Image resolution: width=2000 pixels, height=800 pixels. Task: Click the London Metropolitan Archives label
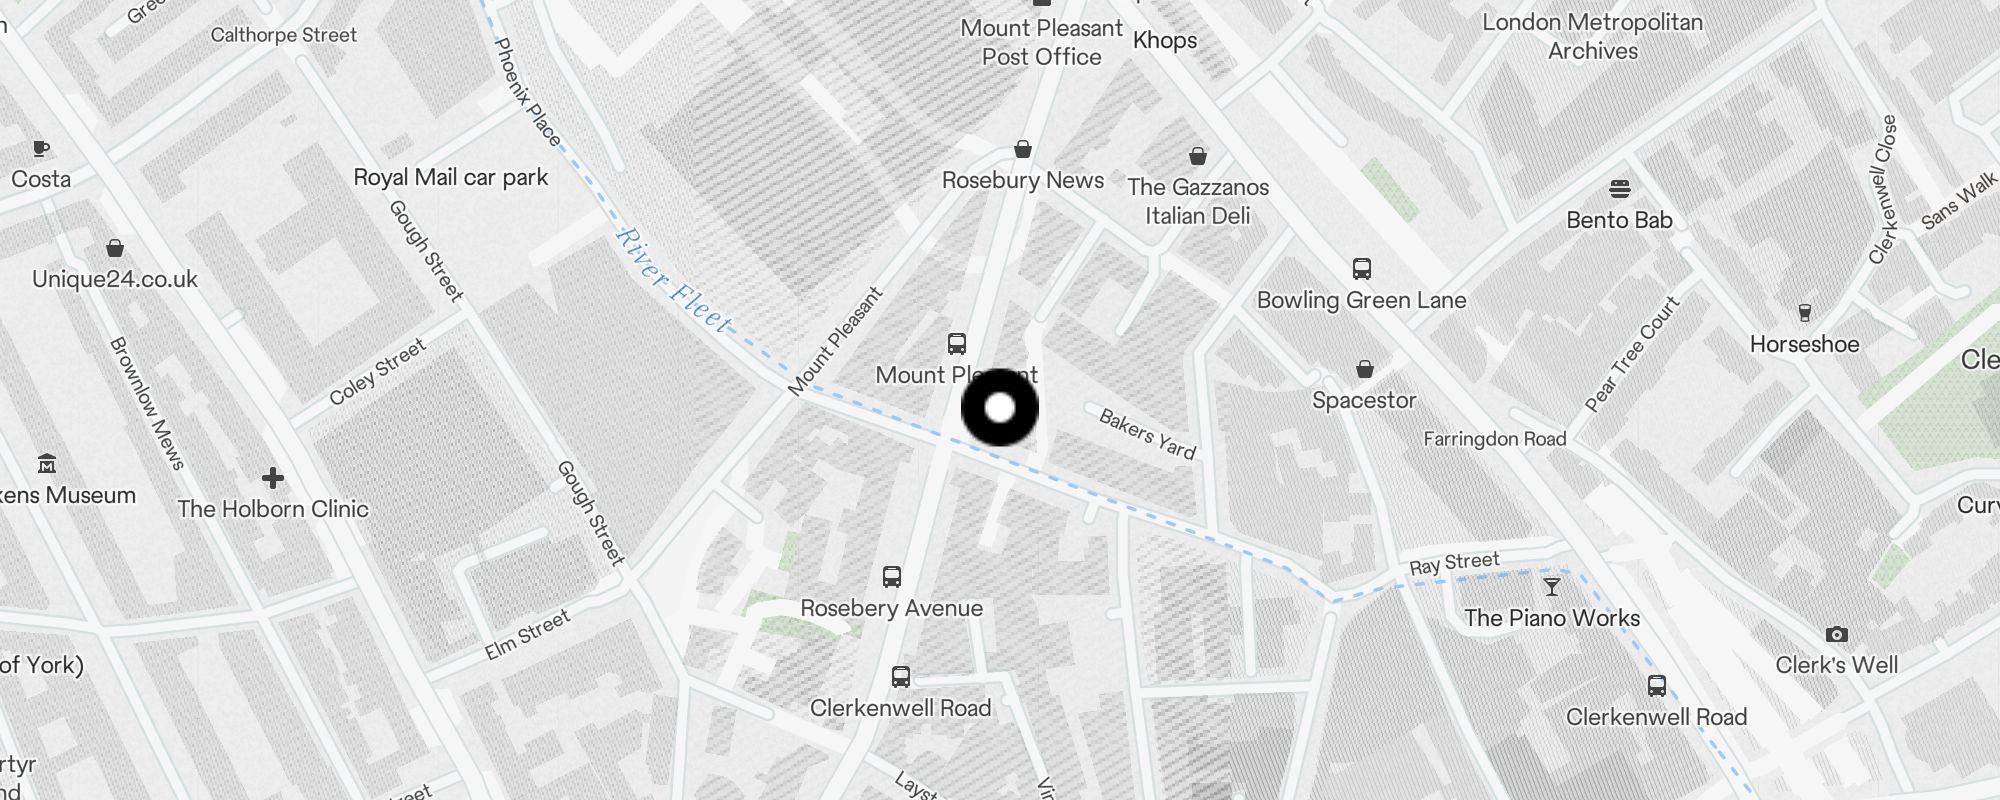tap(1593, 36)
